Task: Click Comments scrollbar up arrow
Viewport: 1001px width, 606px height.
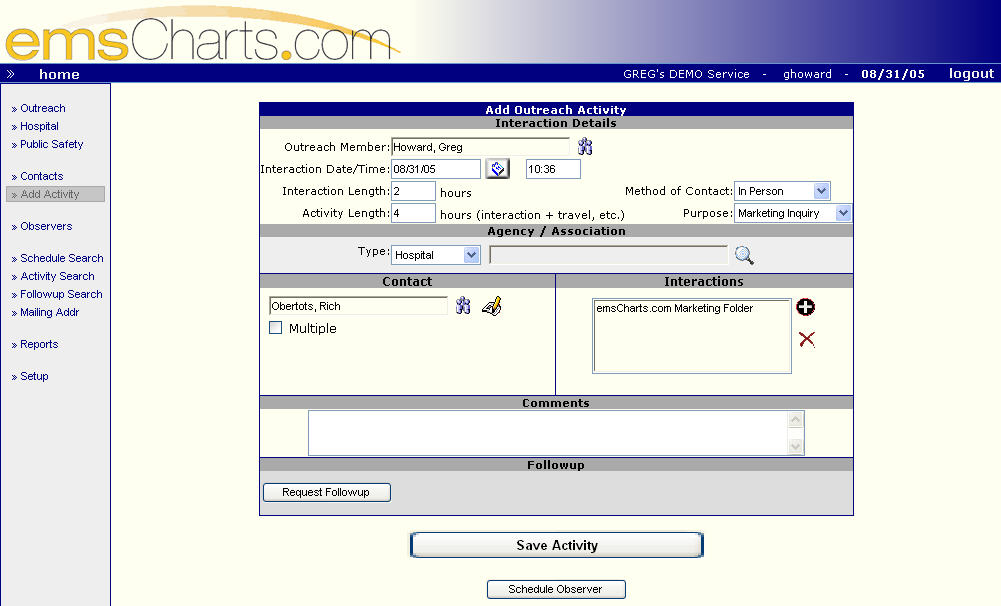Action: pos(795,420)
